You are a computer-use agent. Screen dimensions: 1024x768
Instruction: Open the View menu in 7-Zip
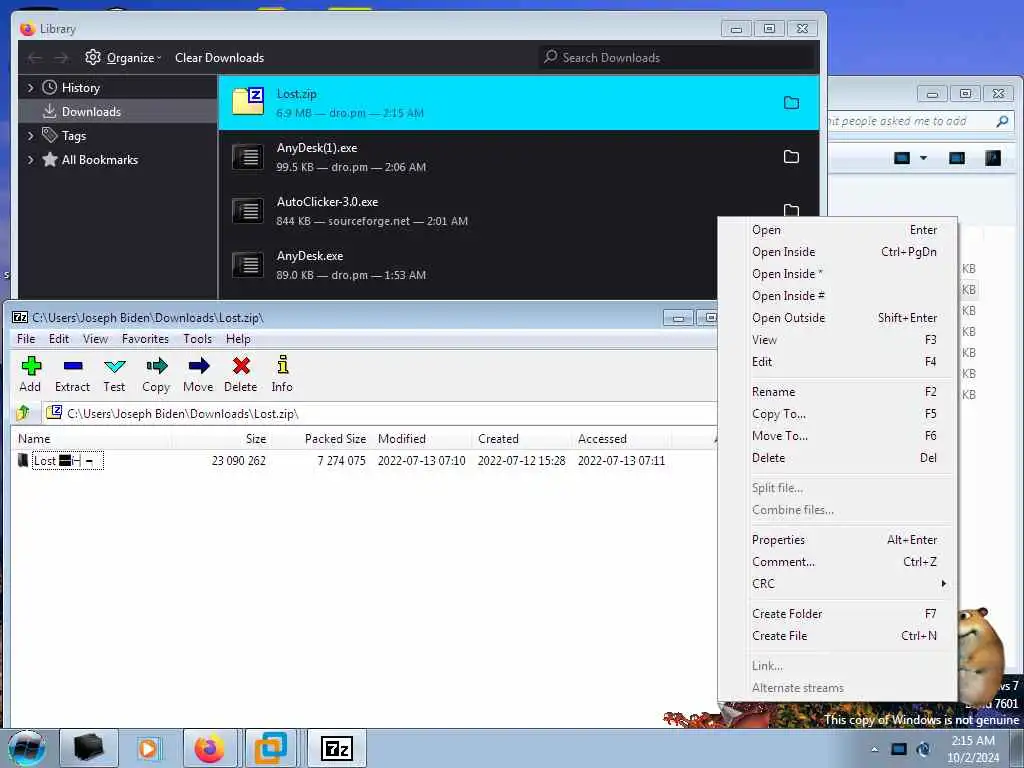95,338
